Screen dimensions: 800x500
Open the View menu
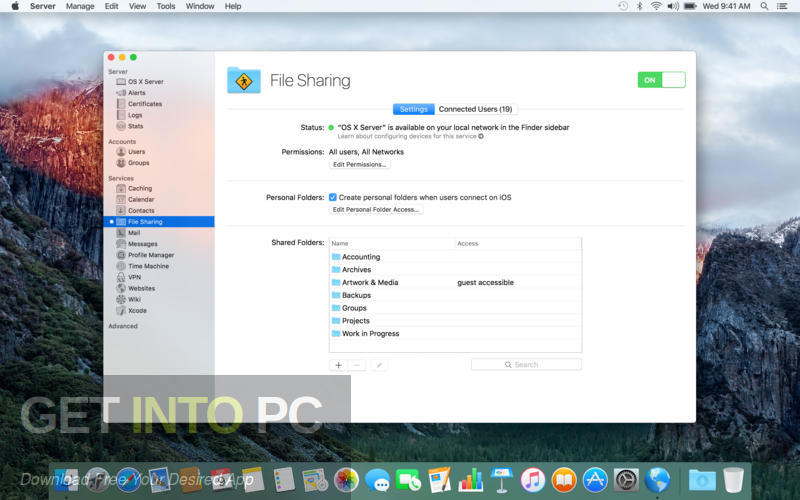(x=137, y=6)
